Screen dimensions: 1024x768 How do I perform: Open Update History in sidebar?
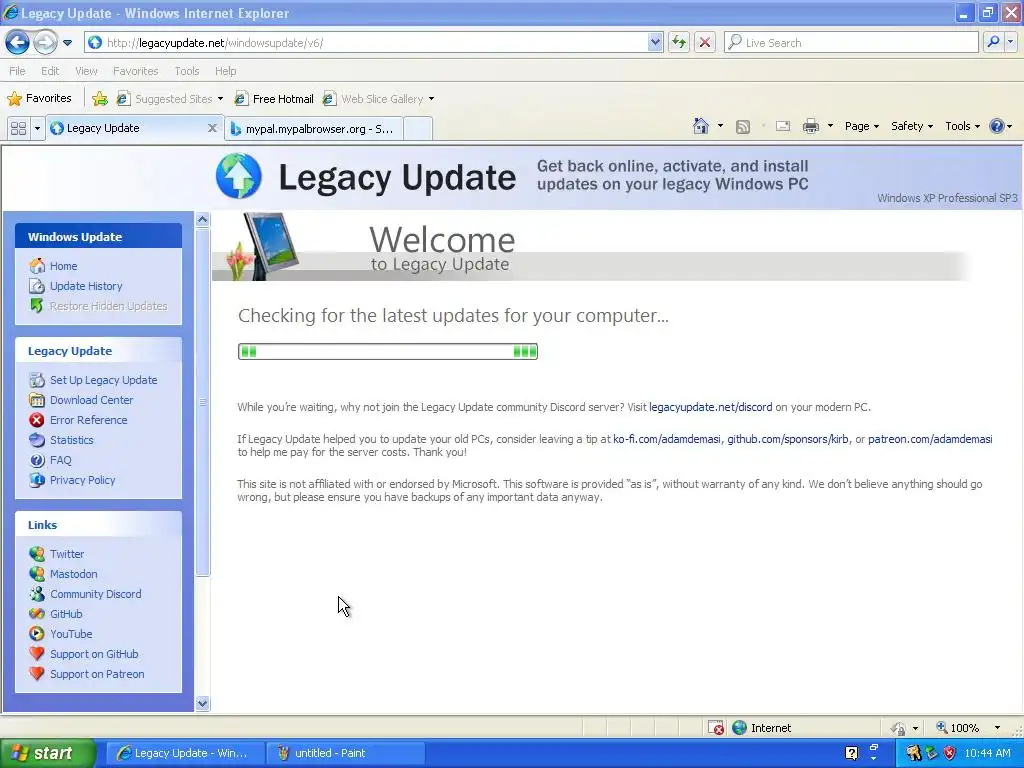[86, 286]
